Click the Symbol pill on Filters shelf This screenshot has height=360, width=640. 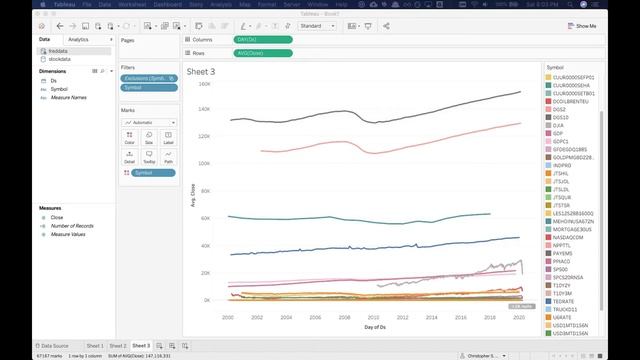(149, 88)
